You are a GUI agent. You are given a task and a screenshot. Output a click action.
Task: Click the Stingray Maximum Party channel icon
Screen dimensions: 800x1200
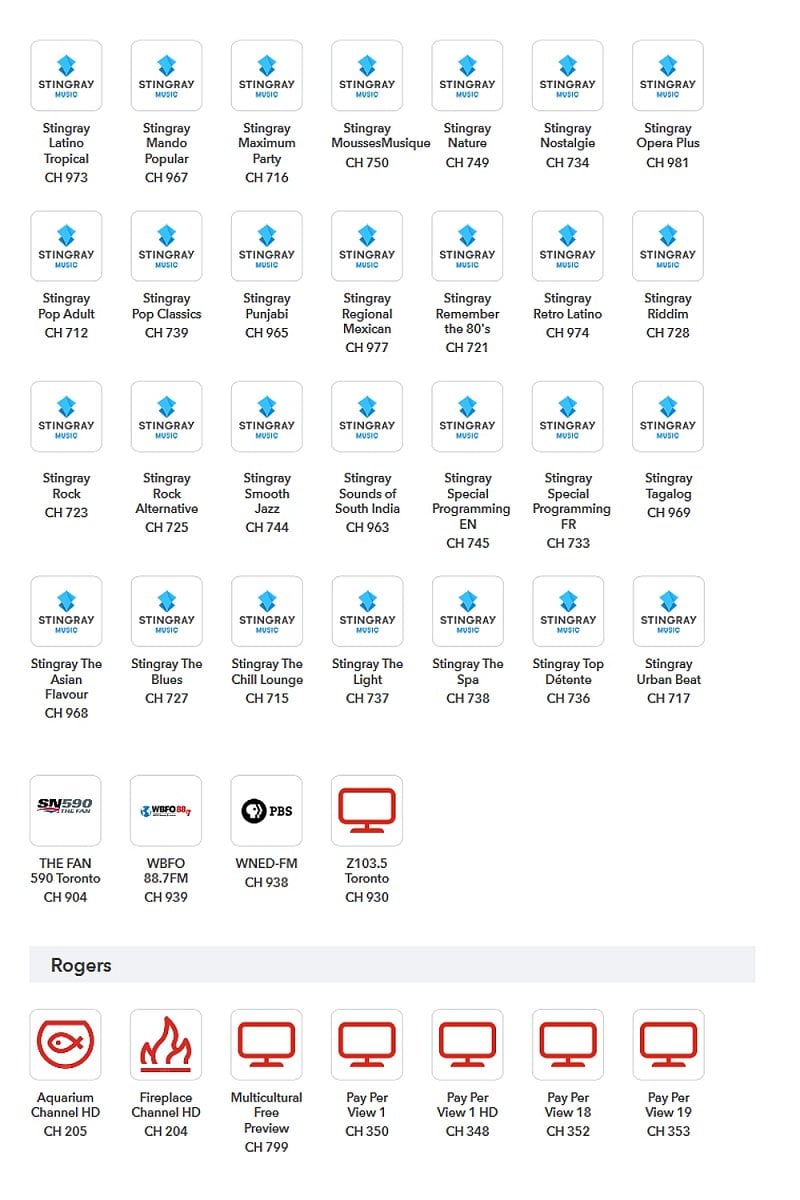tap(267, 75)
